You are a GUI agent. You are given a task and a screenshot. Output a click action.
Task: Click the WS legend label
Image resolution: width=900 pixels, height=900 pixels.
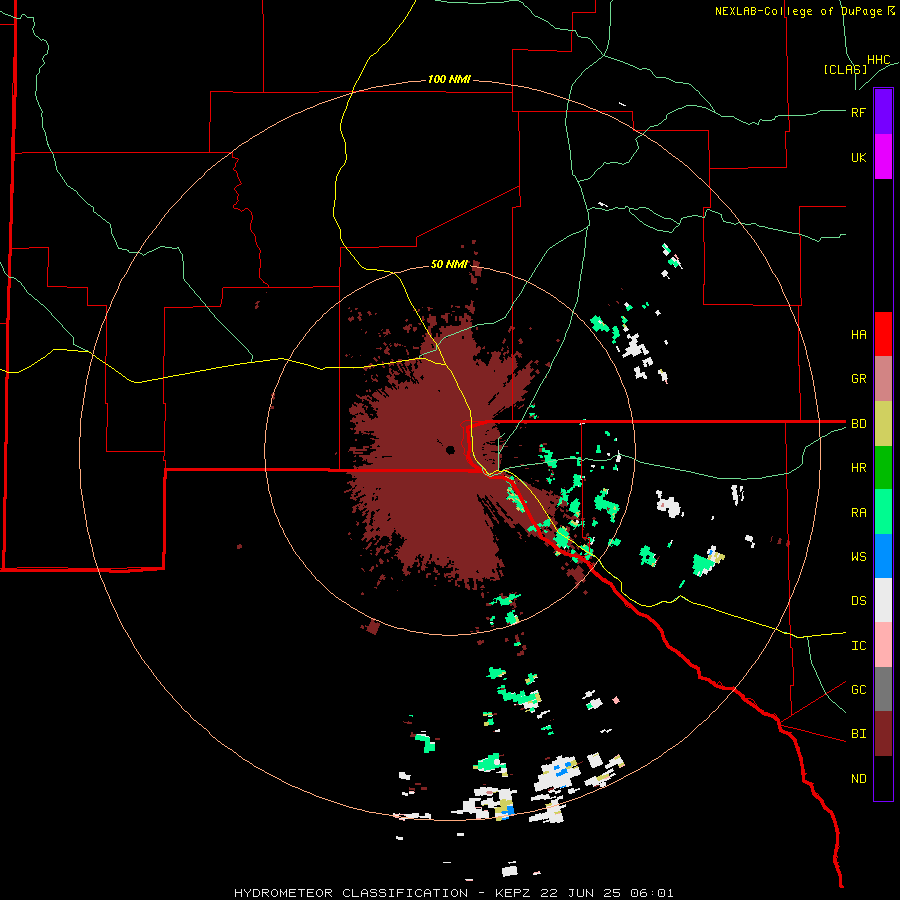(859, 556)
